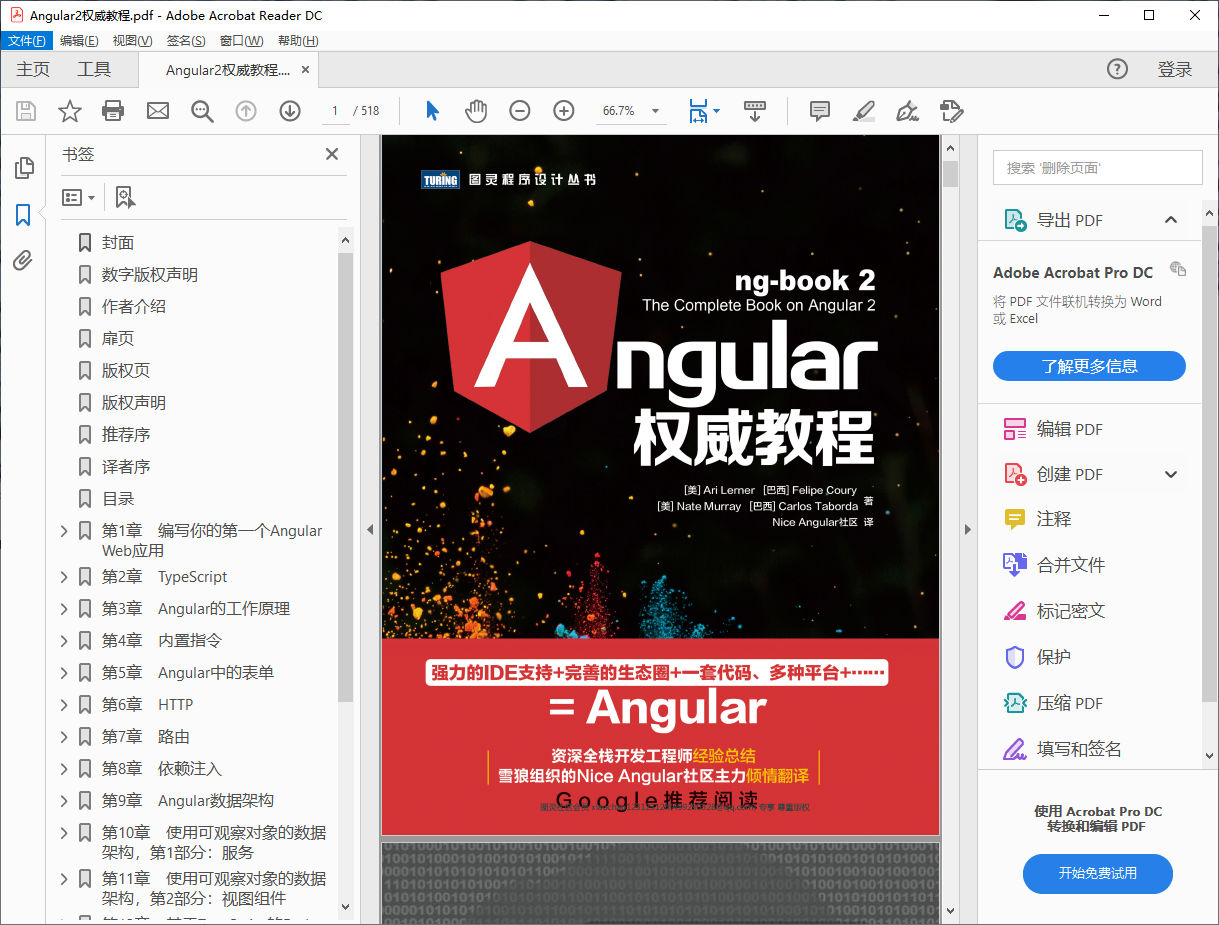This screenshot has width=1219, height=925.
Task: Print the document using printer icon
Action: (x=113, y=111)
